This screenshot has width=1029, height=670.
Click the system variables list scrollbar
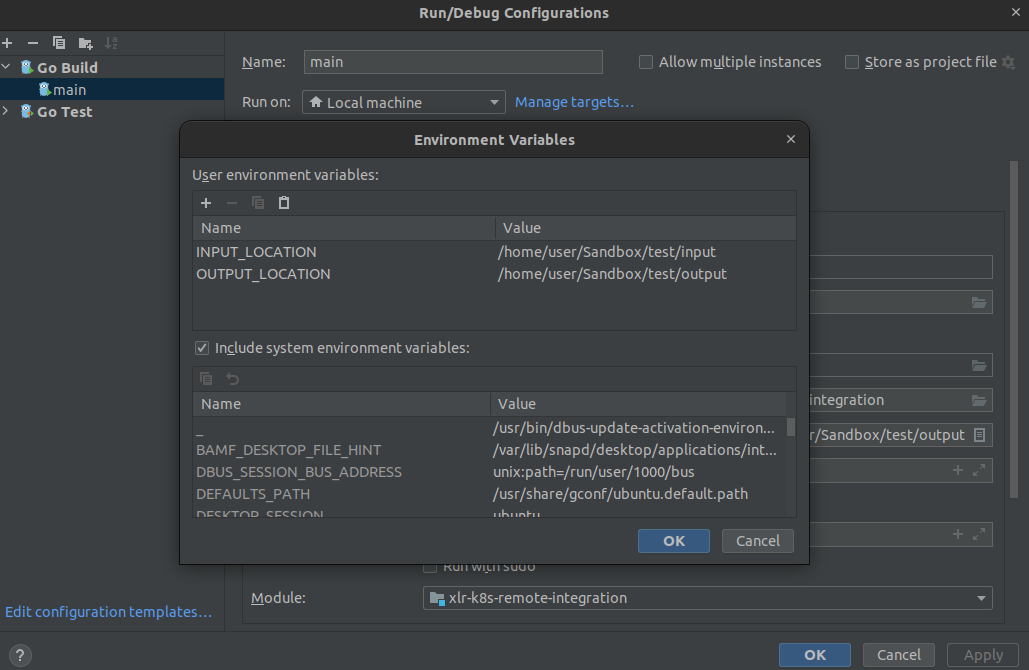coord(791,427)
